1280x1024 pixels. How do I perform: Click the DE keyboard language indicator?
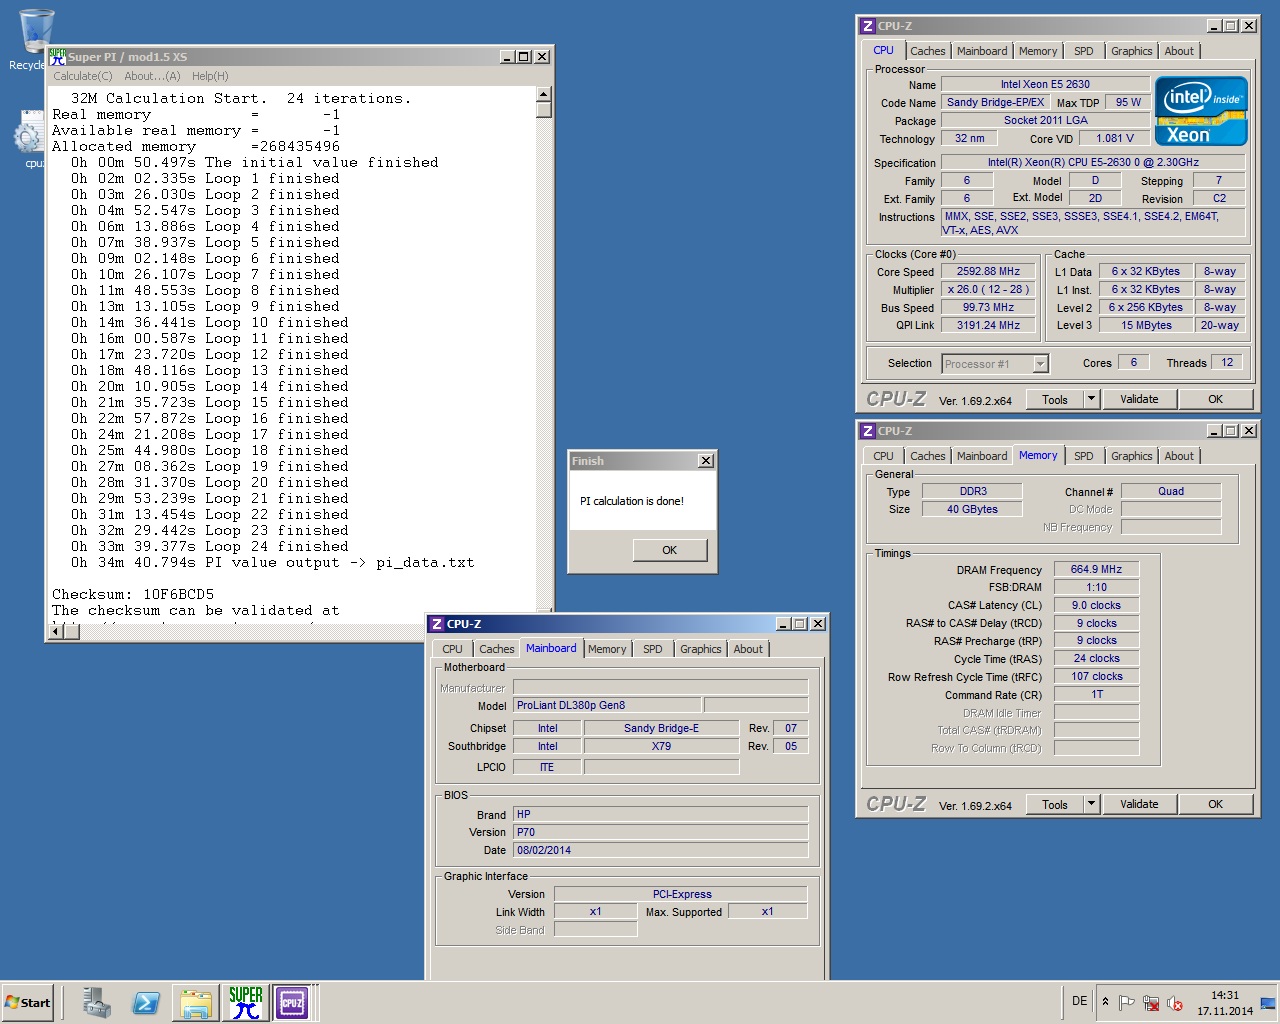(x=1080, y=1001)
